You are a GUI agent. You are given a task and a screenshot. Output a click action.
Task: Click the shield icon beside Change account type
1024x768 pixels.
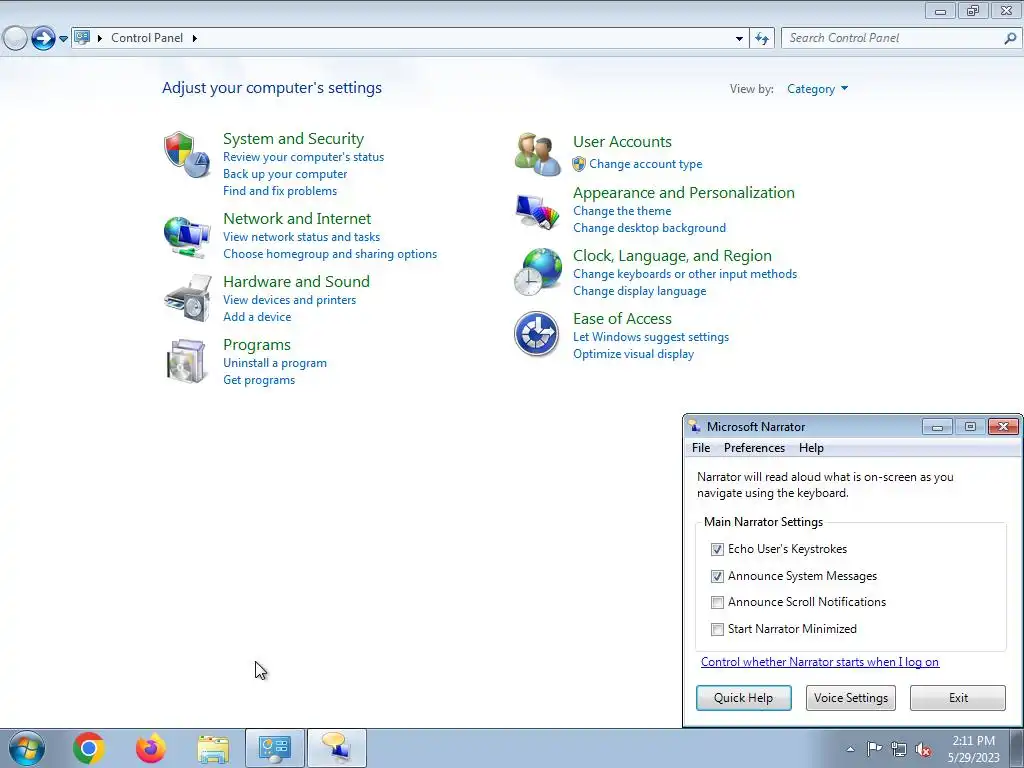tap(579, 164)
